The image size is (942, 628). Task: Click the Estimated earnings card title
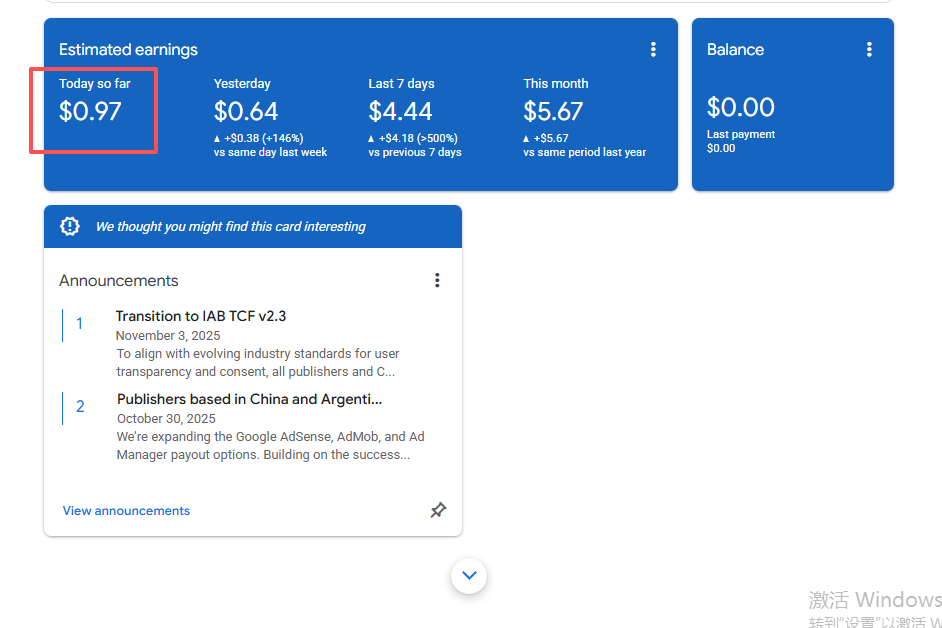pyautogui.click(x=128, y=50)
